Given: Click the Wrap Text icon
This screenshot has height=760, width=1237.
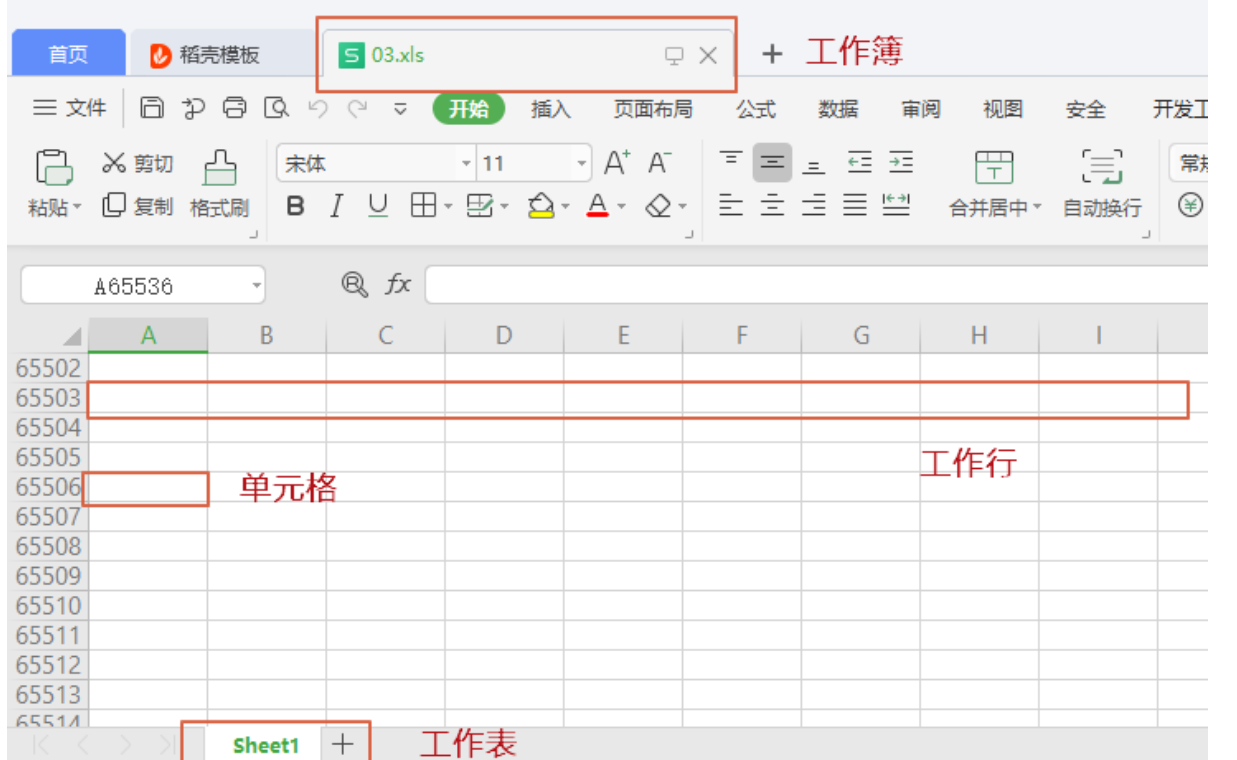Looking at the screenshot, I should pyautogui.click(x=1102, y=167).
